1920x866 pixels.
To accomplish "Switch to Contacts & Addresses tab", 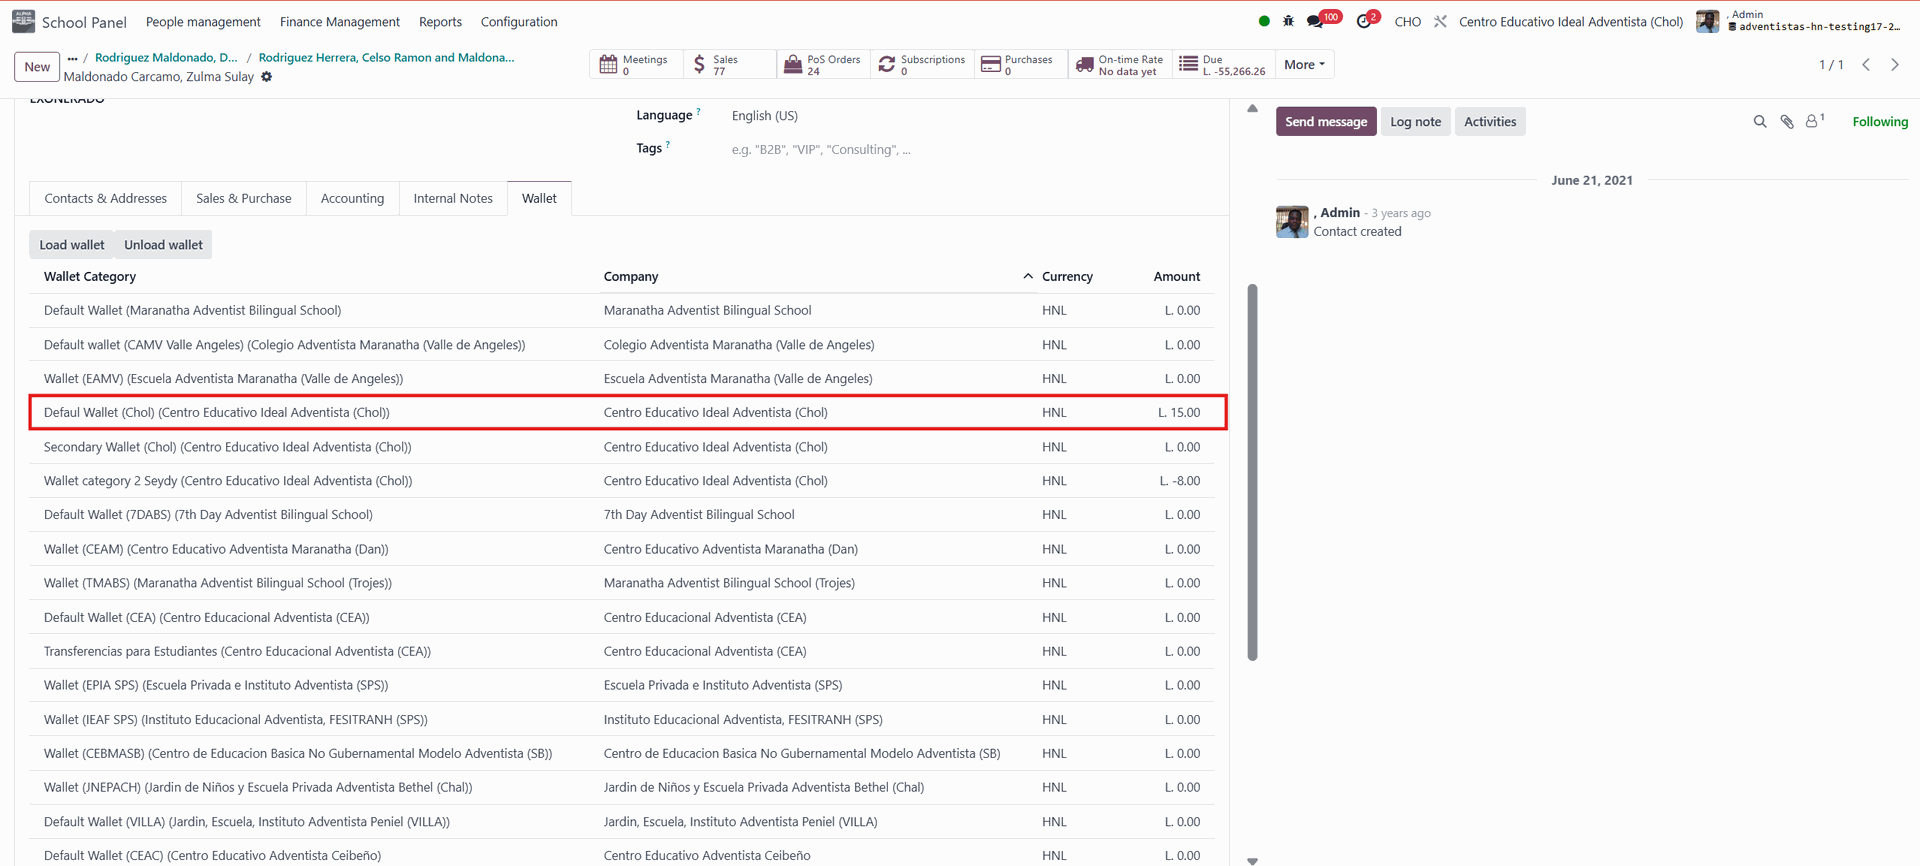I will [x=106, y=198].
